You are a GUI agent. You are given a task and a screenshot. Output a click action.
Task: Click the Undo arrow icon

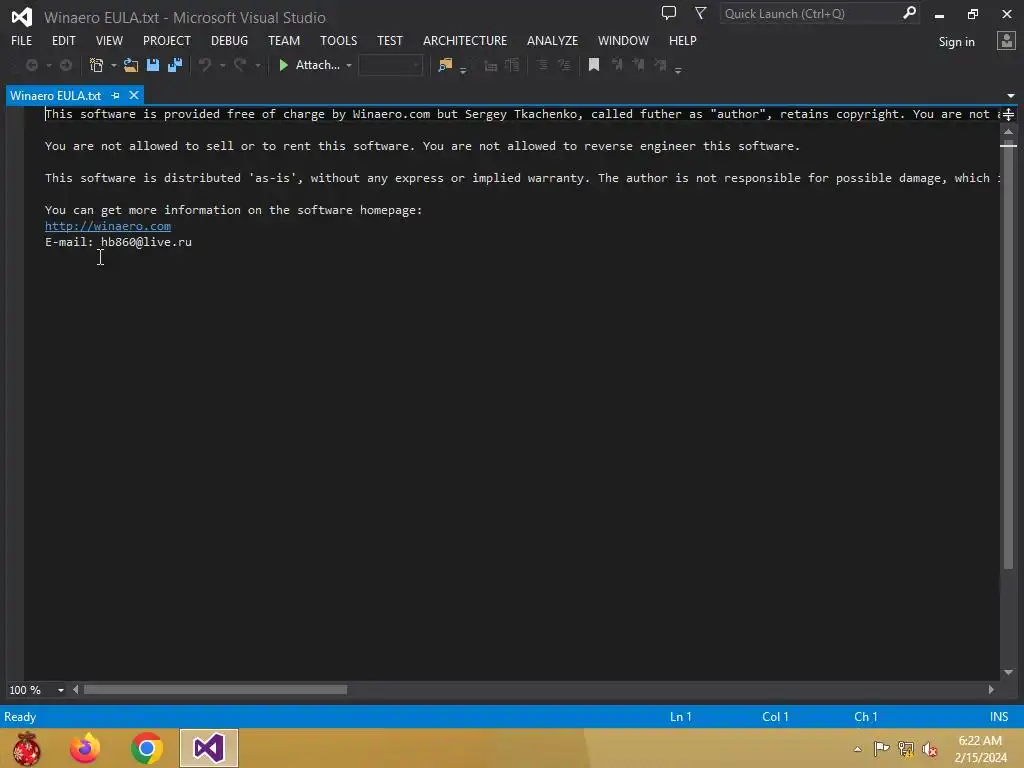click(205, 65)
